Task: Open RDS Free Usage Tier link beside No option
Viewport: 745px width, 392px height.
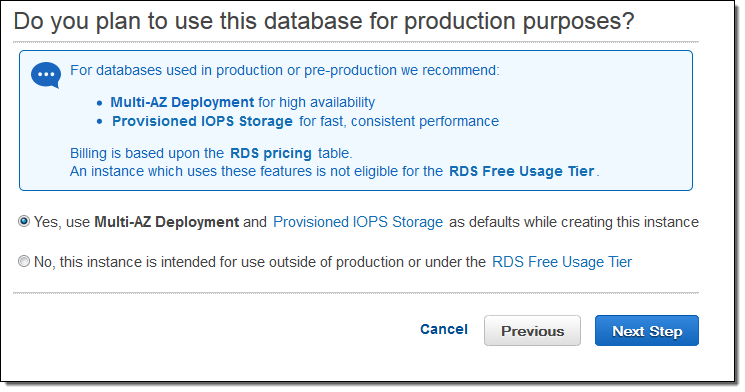Action: click(x=562, y=262)
